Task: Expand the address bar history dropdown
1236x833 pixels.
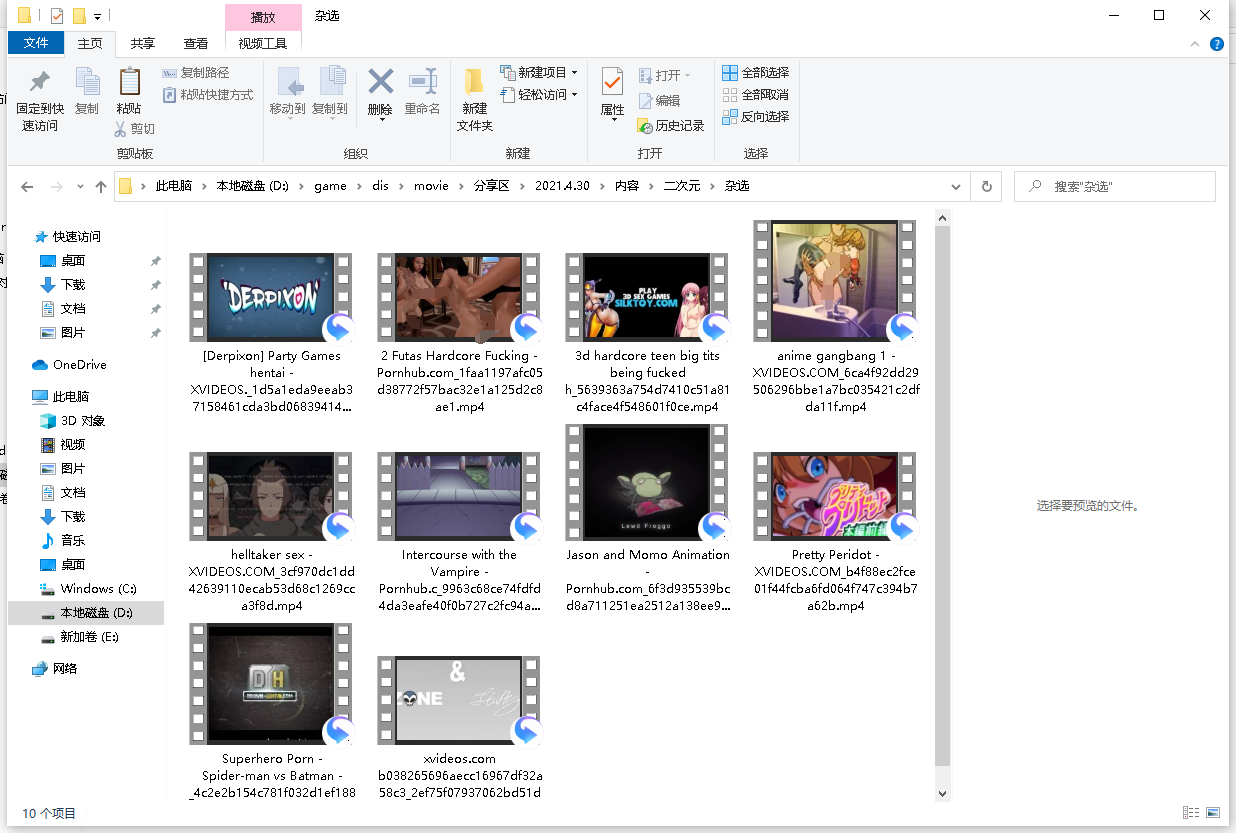Action: pos(956,187)
